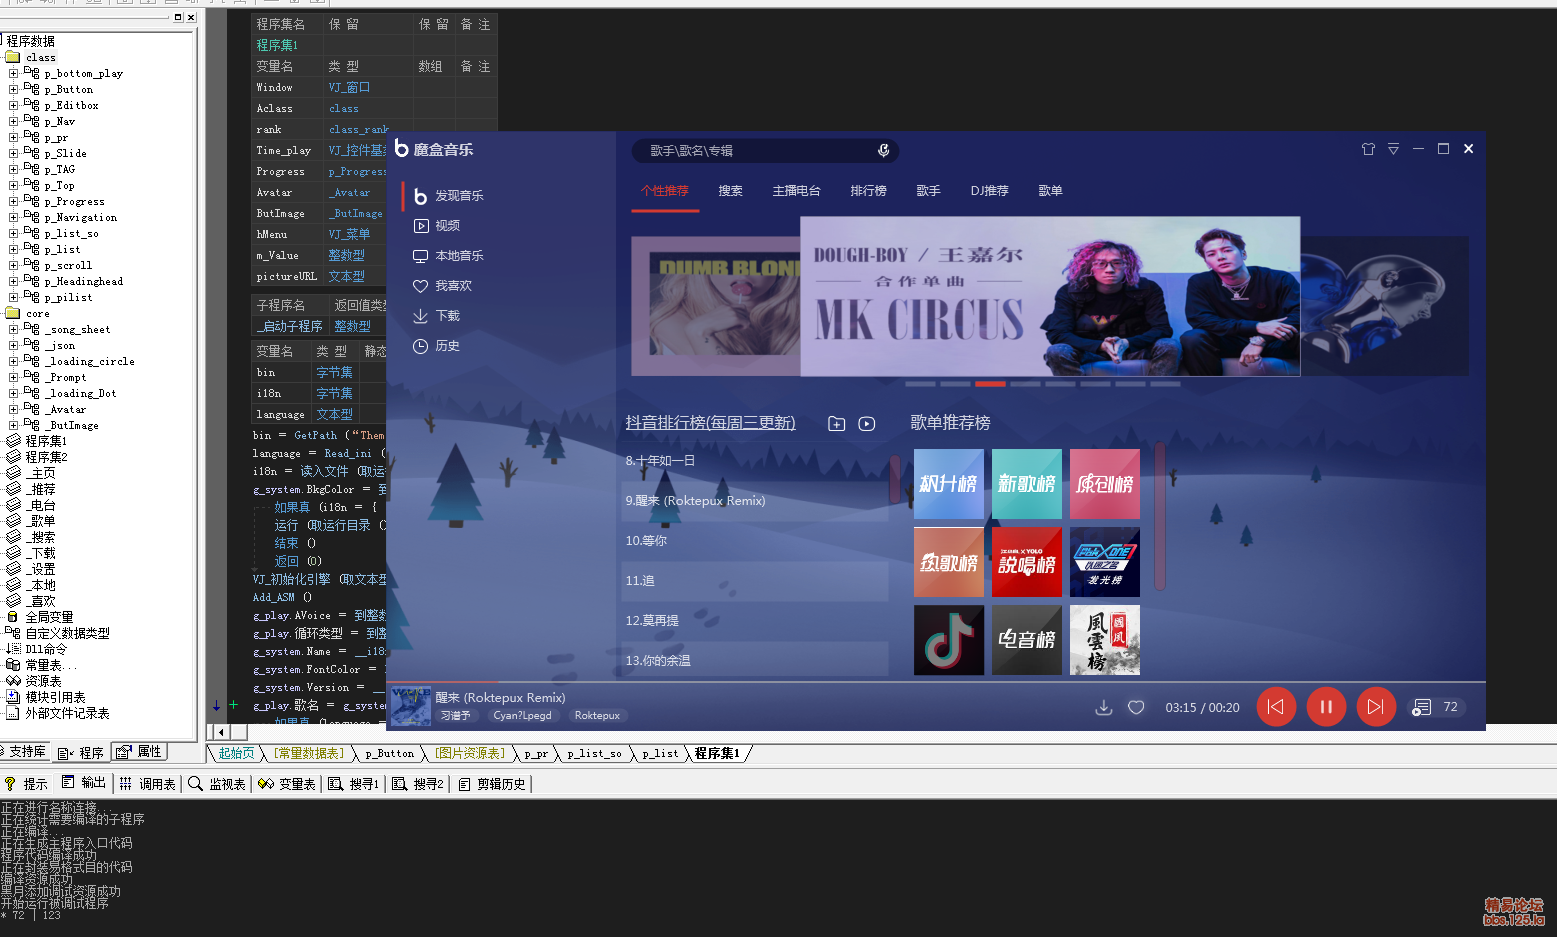1557x937 pixels.
Task: Open the DJ推荐 tab
Action: (990, 191)
